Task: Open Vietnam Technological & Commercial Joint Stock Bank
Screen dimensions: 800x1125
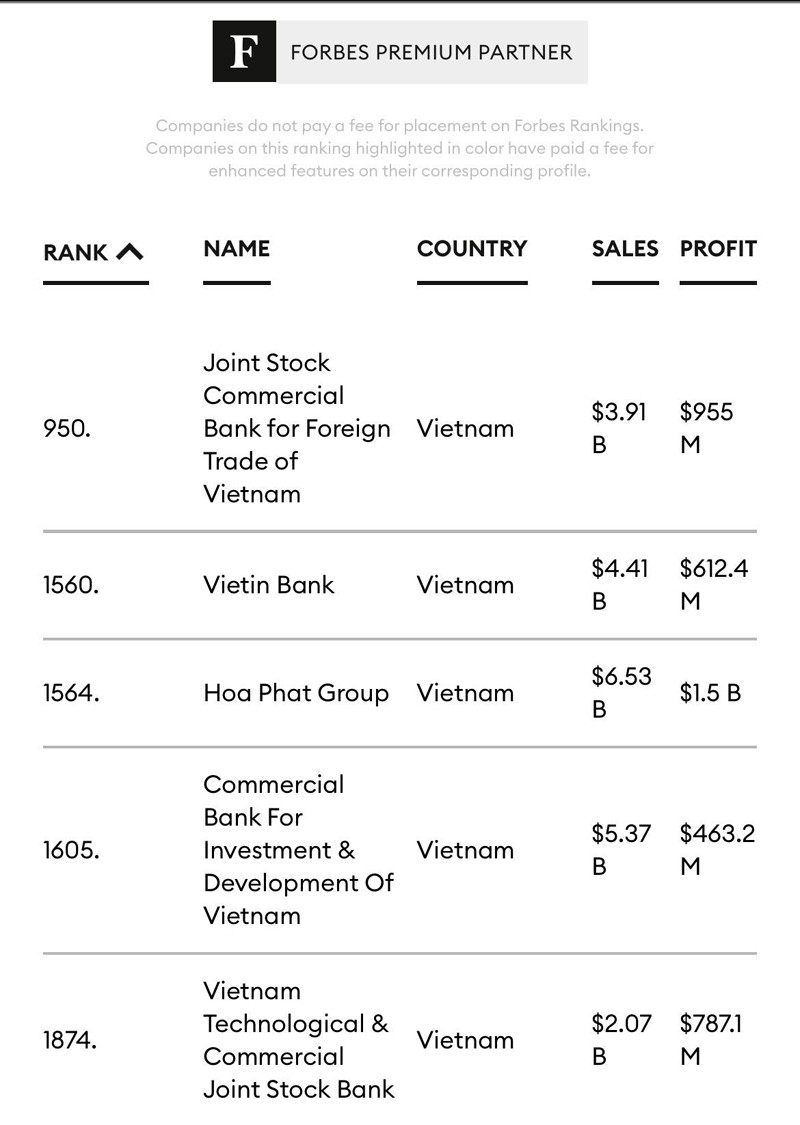Action: tap(298, 1040)
